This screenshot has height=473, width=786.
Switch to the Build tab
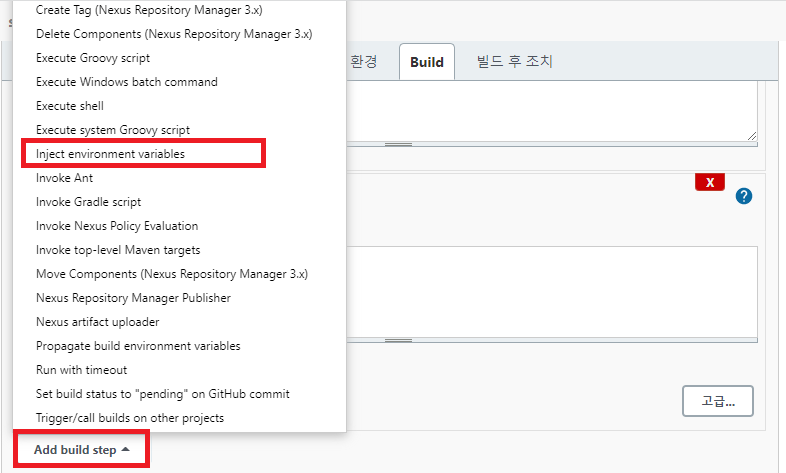click(427, 62)
